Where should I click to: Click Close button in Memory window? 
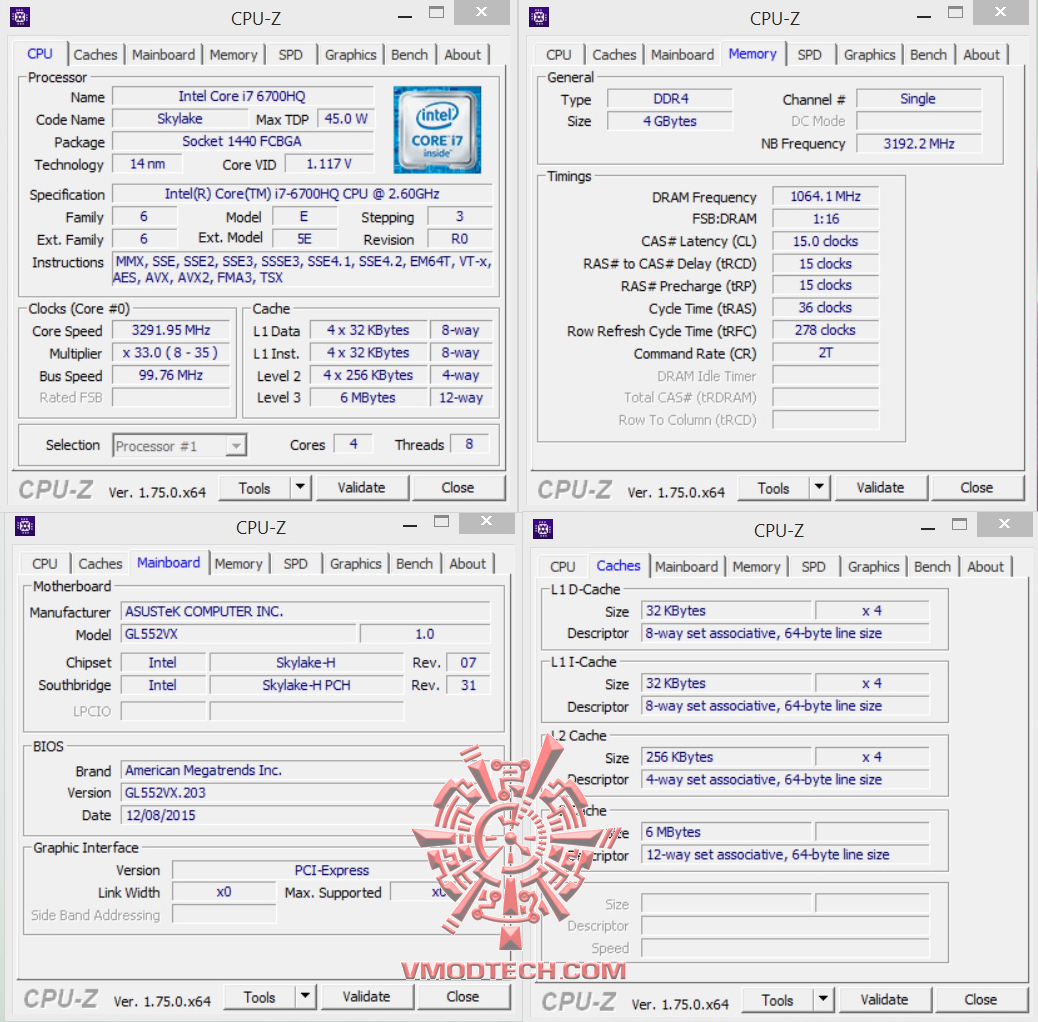(x=976, y=488)
